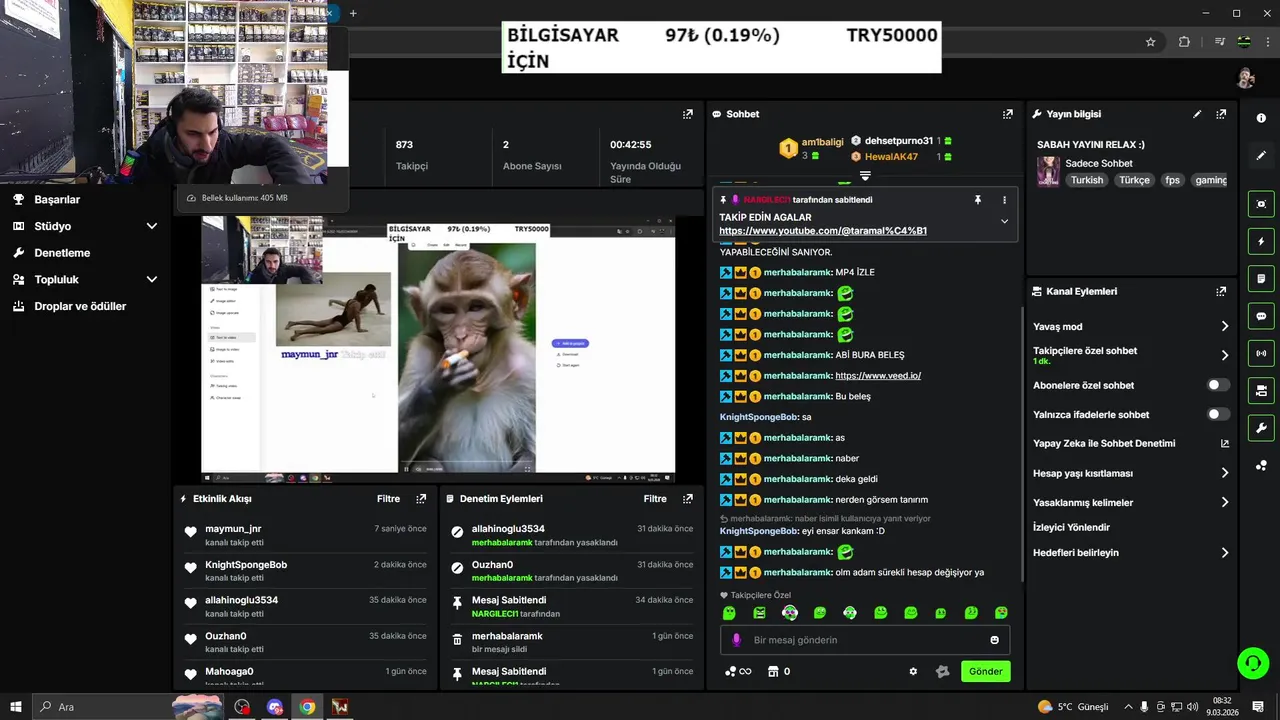Open Filtre in Etkinlik Akışı panel
1280x720 pixels.
(x=388, y=499)
